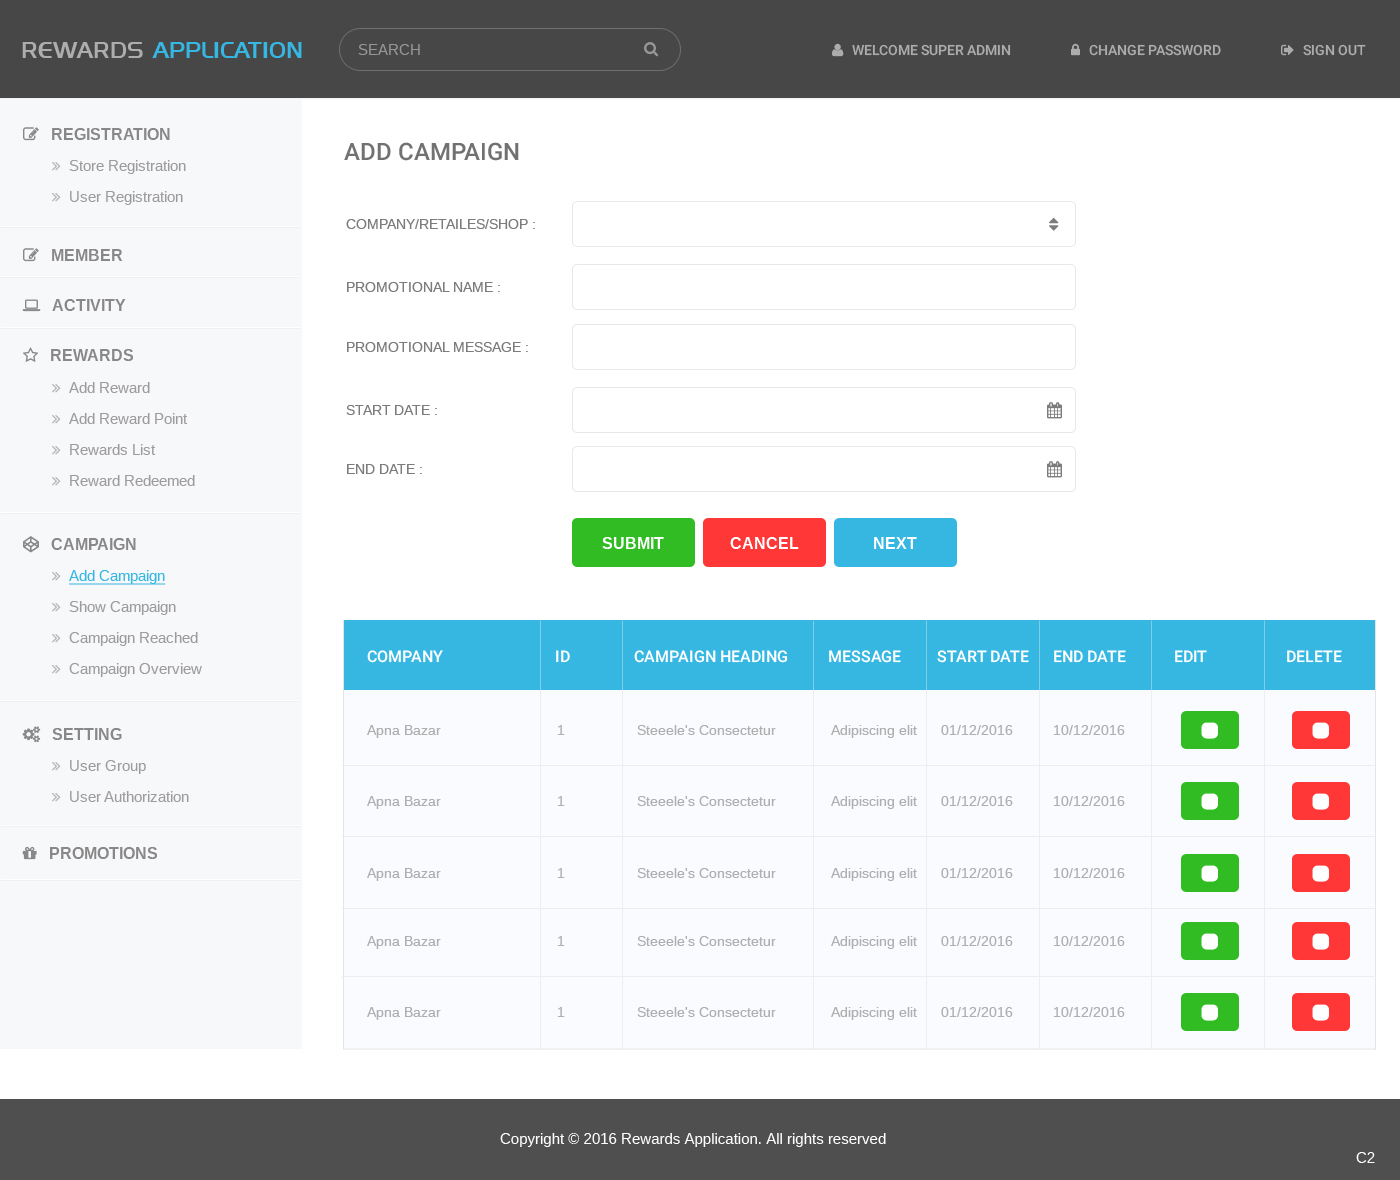1400x1180 pixels.
Task: Expand the Setting sidebar section
Action: coord(86,734)
